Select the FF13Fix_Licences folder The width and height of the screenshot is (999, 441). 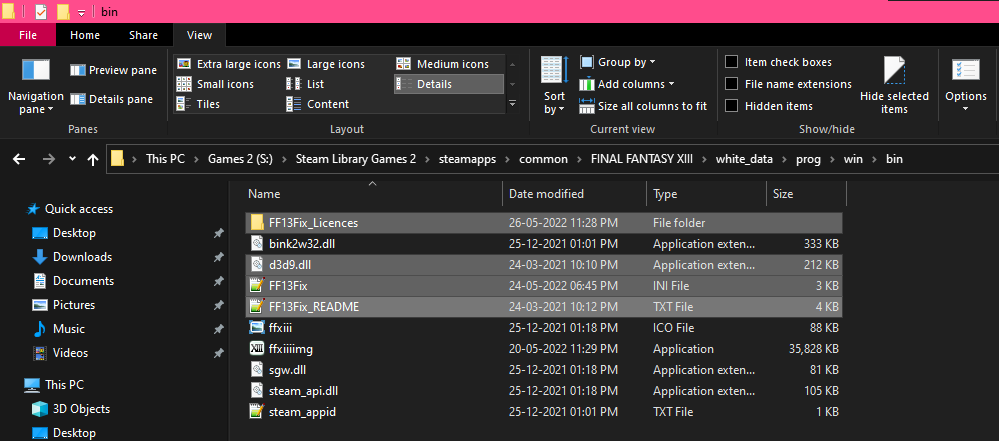(543, 223)
